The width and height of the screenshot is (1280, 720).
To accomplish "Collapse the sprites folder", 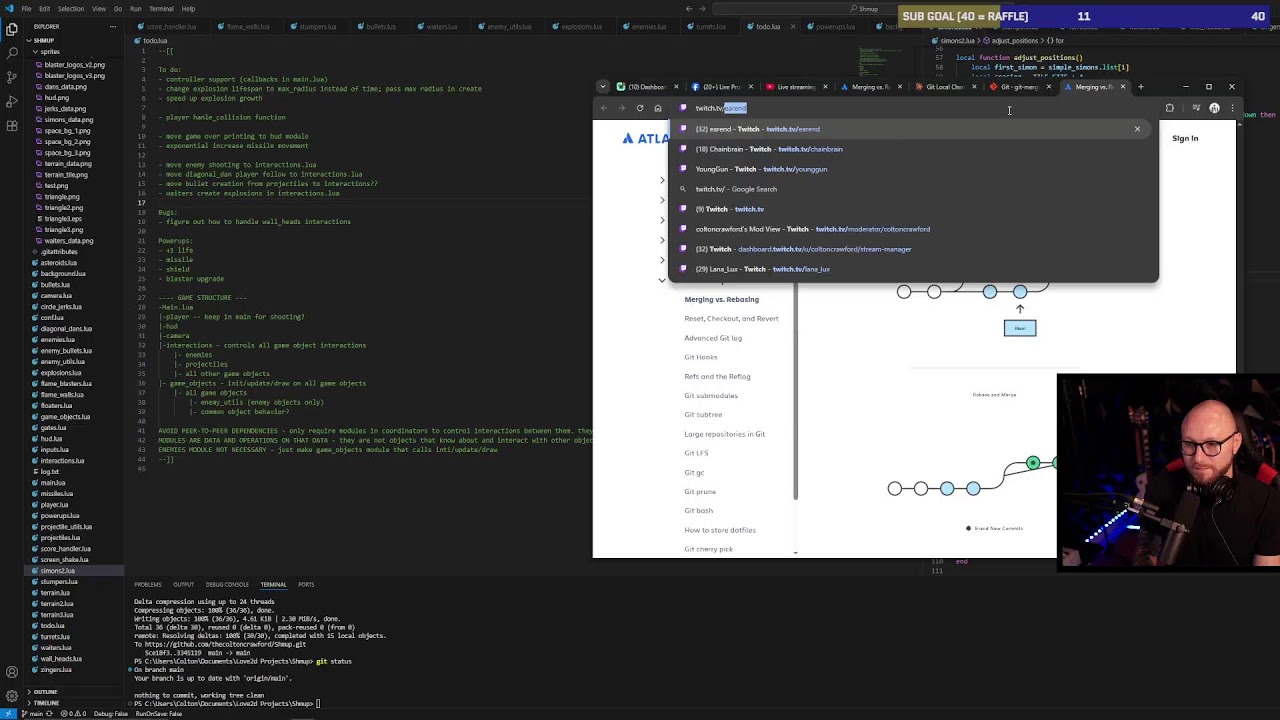I will (x=50, y=51).
